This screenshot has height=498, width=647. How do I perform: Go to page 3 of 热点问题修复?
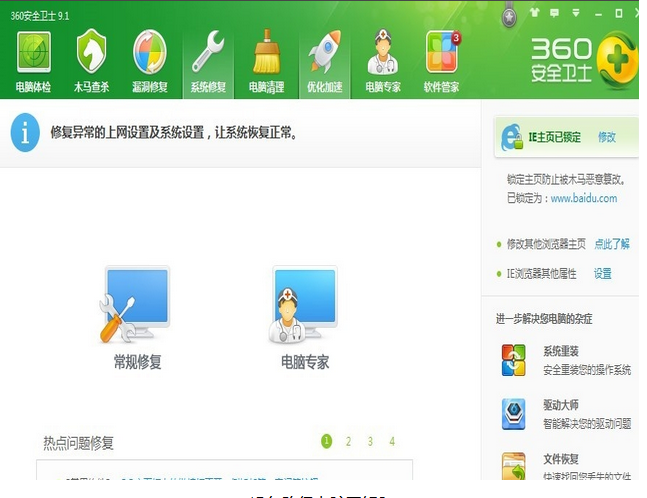[370, 441]
